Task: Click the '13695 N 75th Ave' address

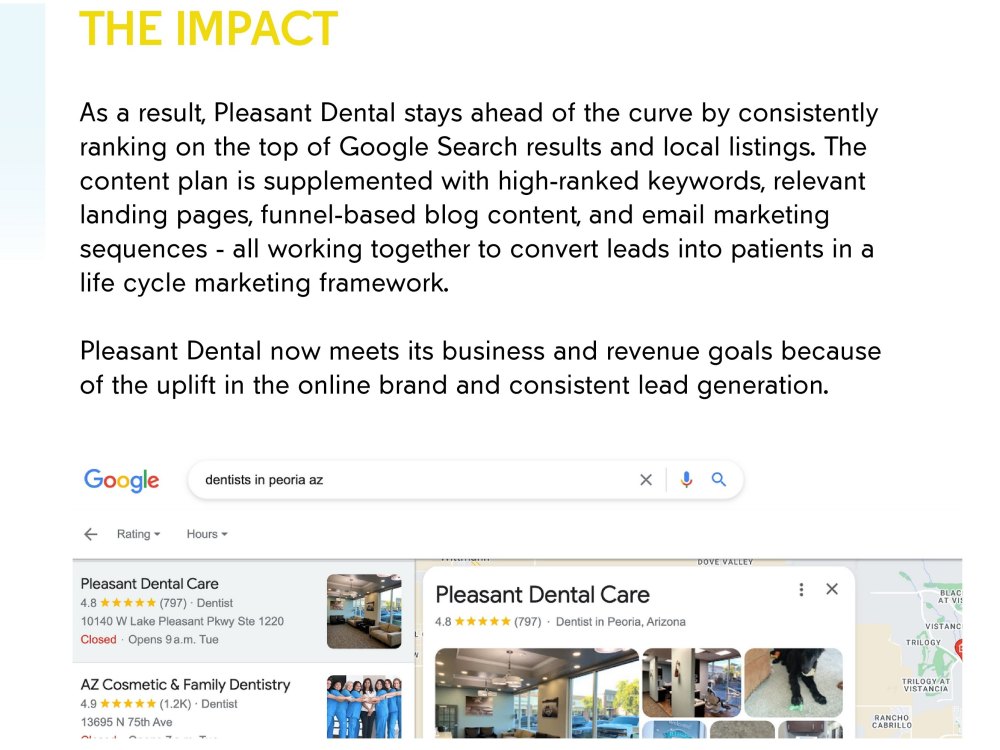Action: coord(126,722)
